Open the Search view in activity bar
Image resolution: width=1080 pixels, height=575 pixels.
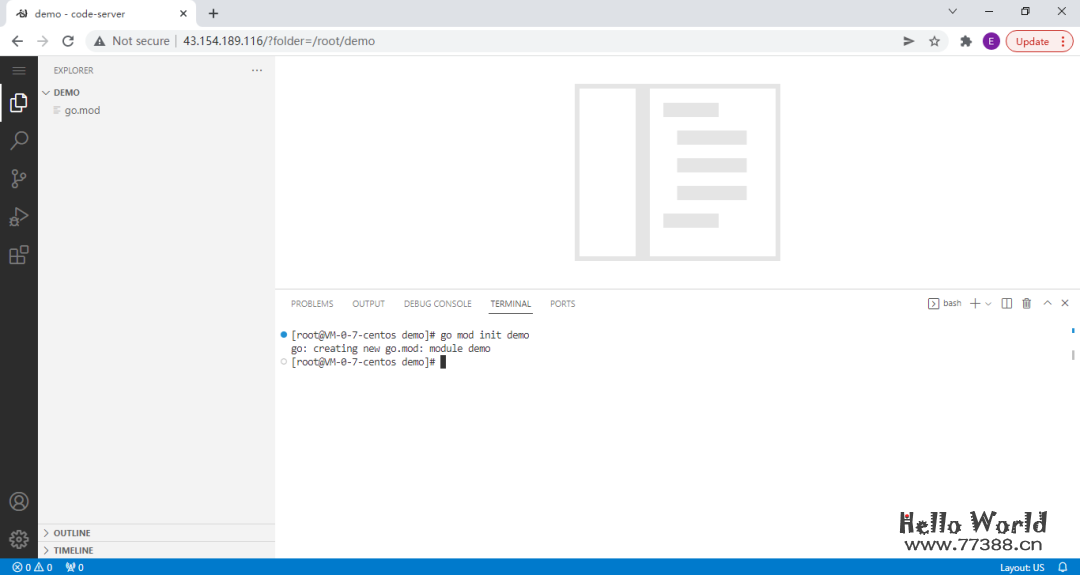pyautogui.click(x=18, y=141)
